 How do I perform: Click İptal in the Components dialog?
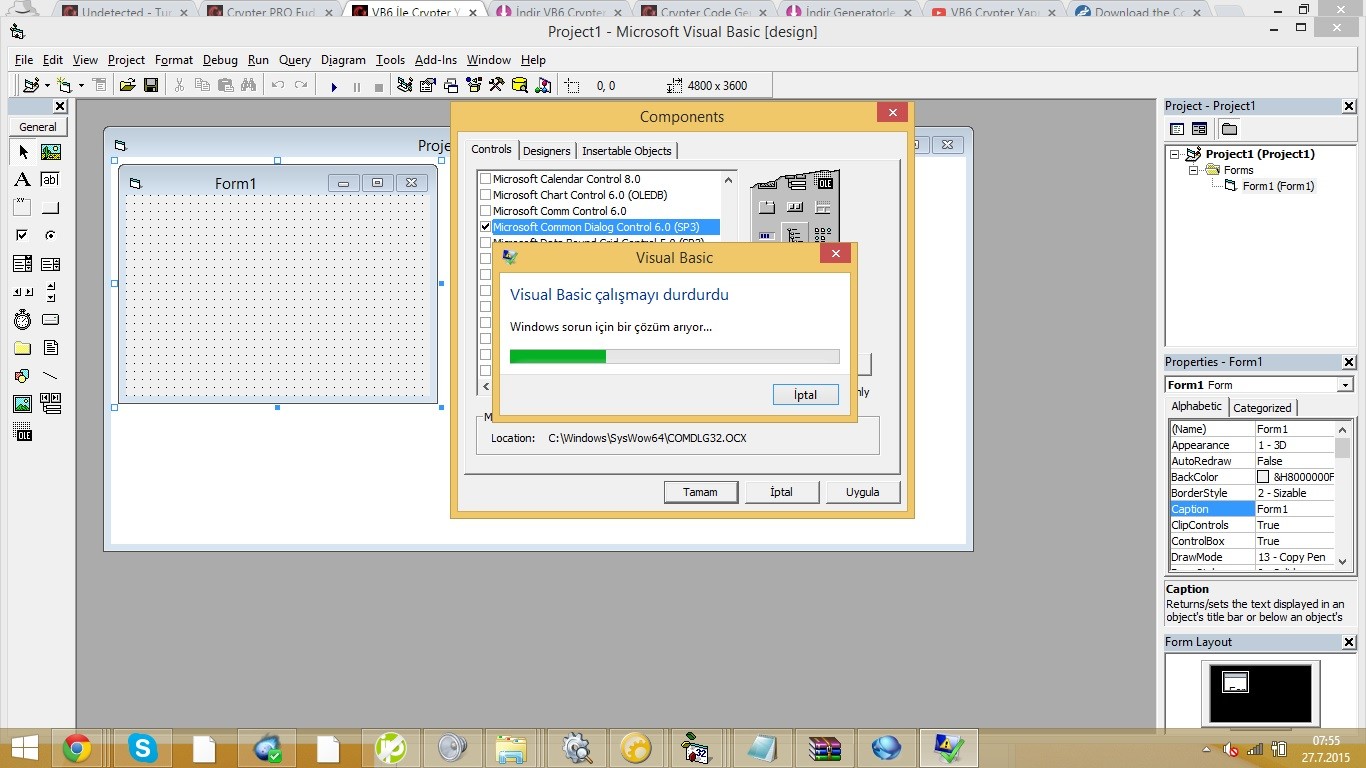coord(781,492)
